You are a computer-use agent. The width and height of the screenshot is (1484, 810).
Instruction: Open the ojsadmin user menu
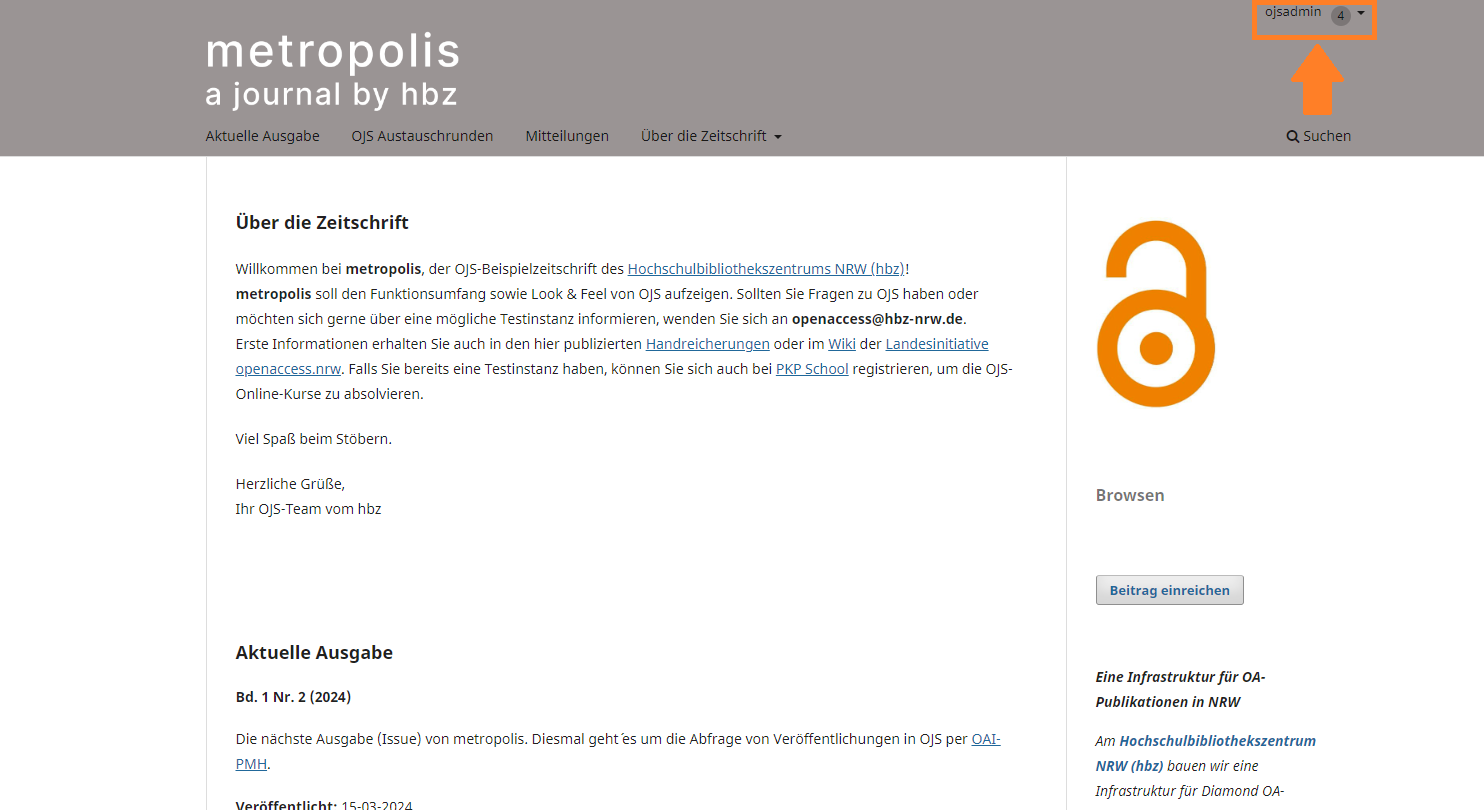[x=1293, y=13]
